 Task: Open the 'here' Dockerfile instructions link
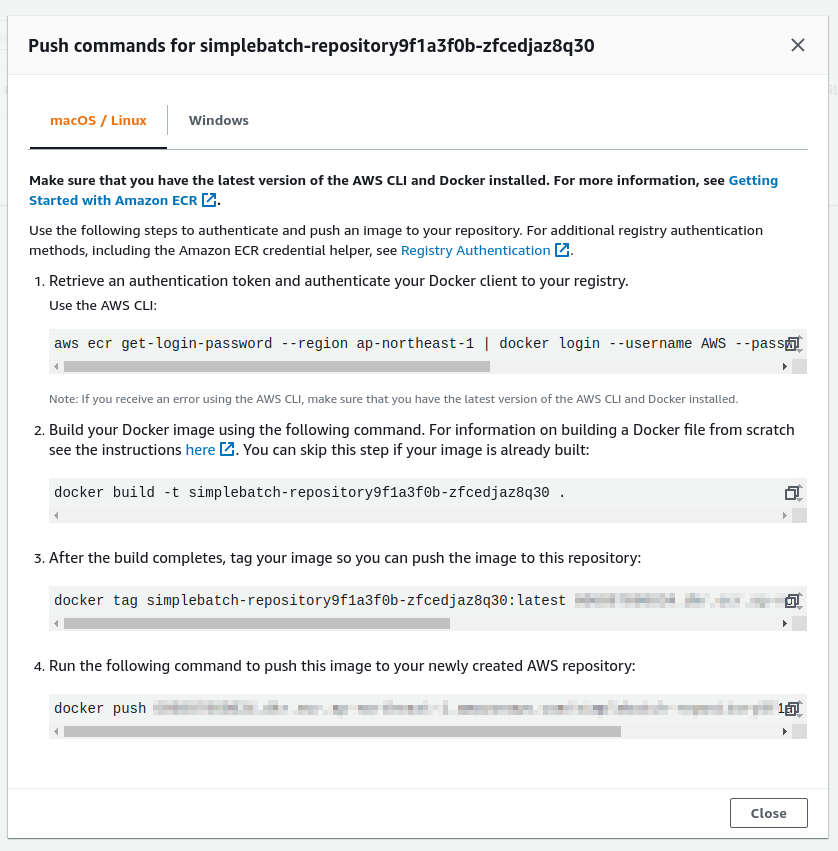pyautogui.click(x=200, y=450)
